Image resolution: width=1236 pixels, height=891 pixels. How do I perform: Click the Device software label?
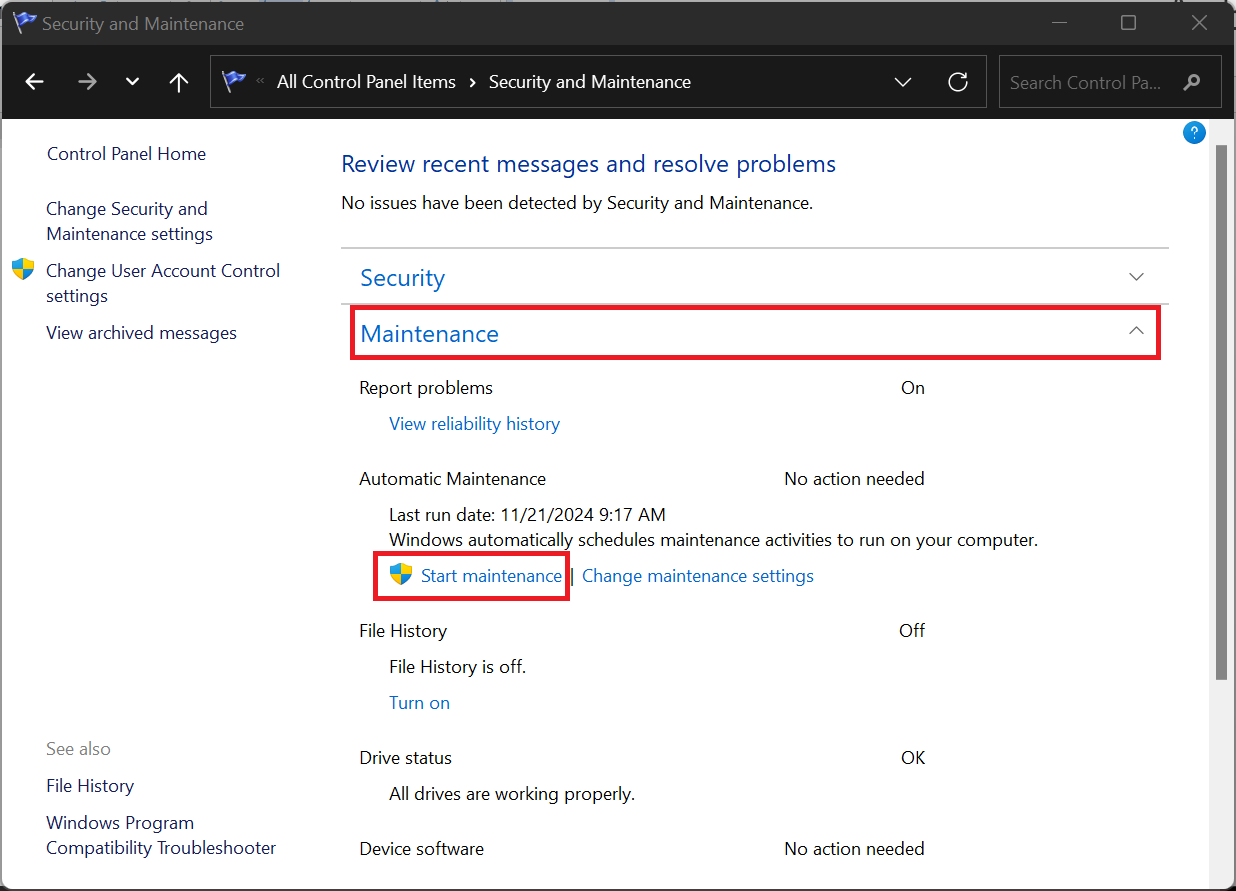point(422,849)
